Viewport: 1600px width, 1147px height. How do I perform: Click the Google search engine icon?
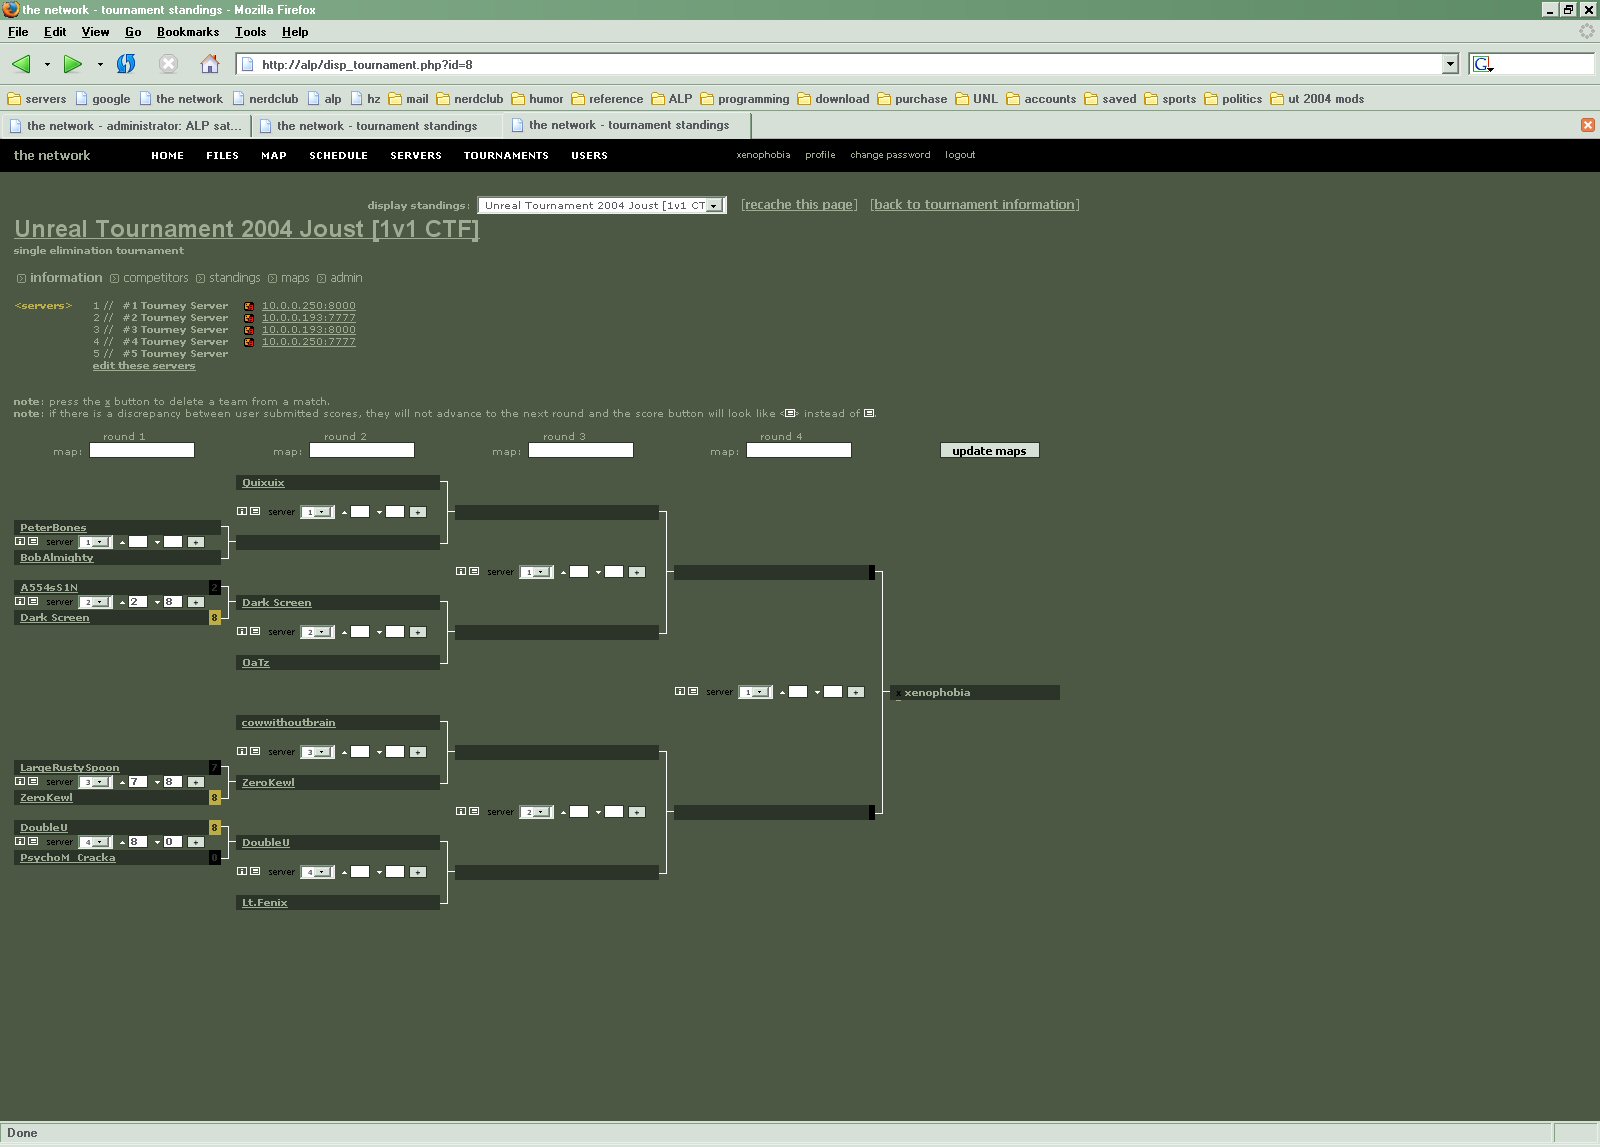(1483, 64)
